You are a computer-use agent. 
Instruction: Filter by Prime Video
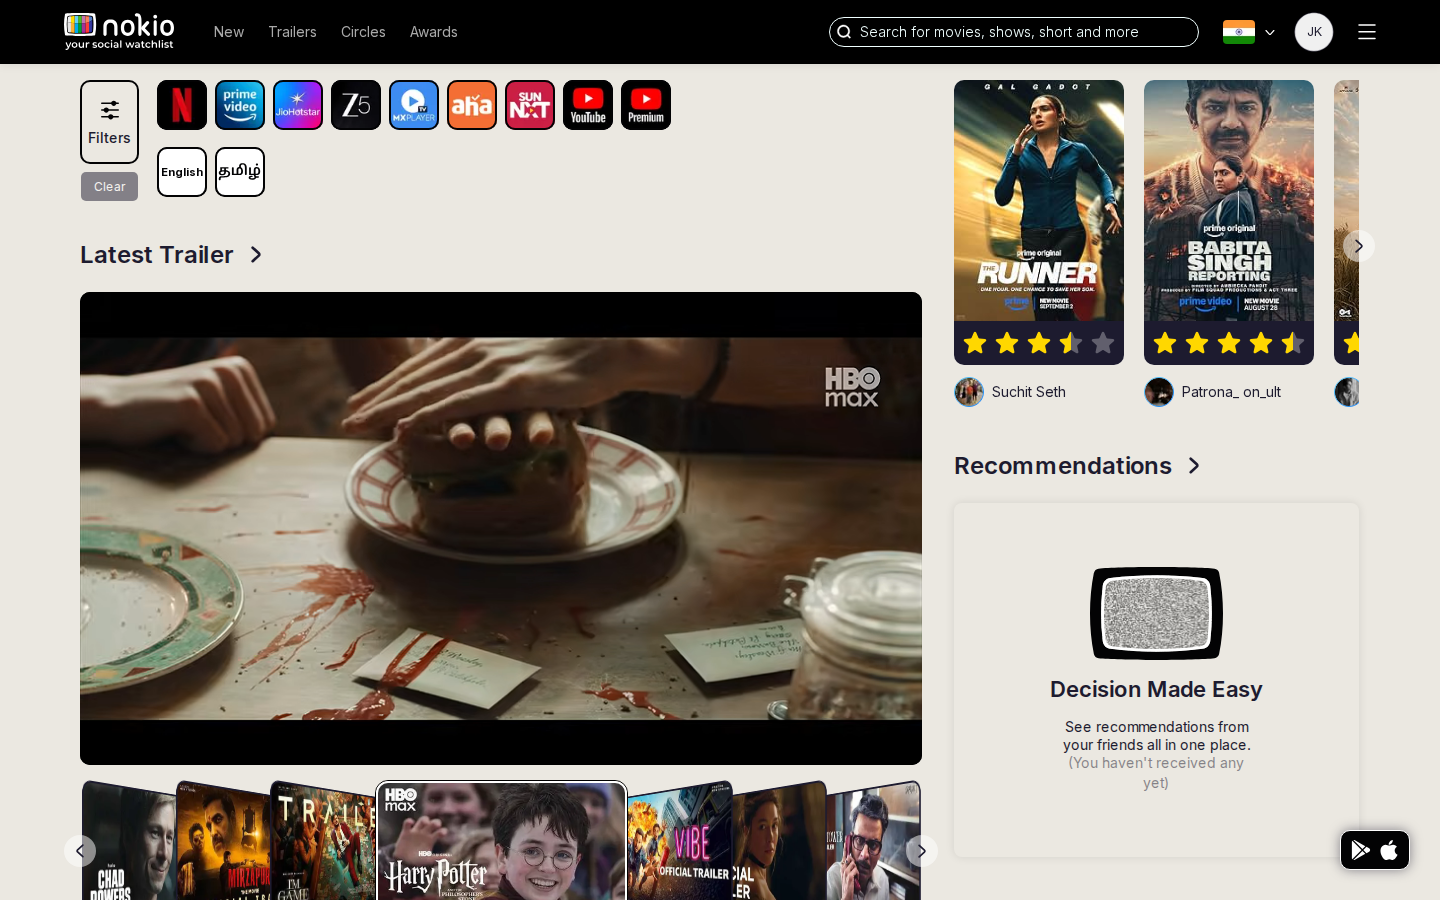click(240, 105)
